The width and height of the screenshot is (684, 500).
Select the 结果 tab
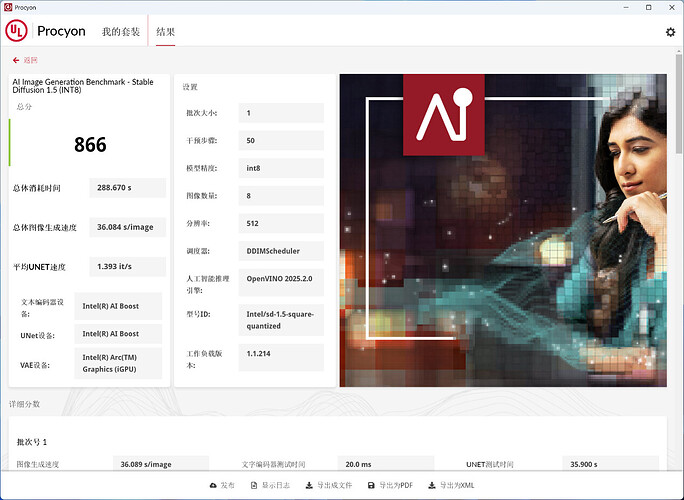coord(165,32)
